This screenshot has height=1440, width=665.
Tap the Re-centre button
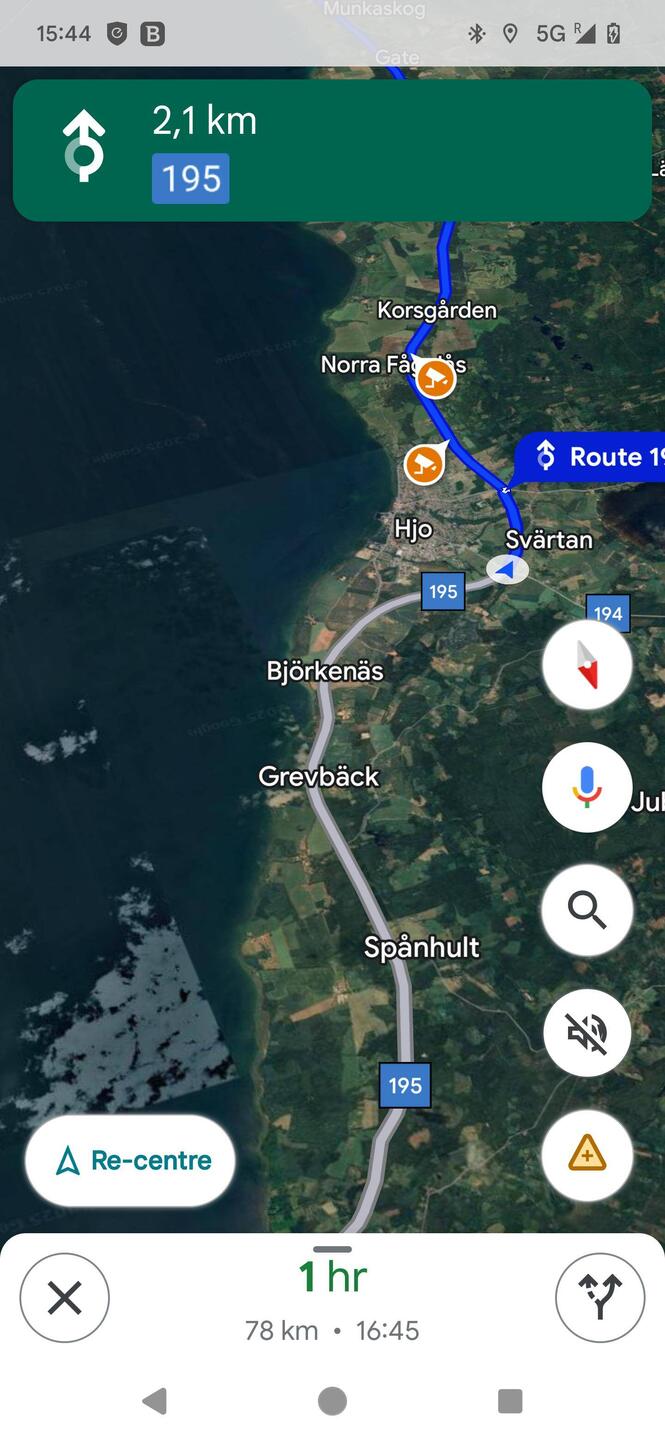coord(130,1160)
